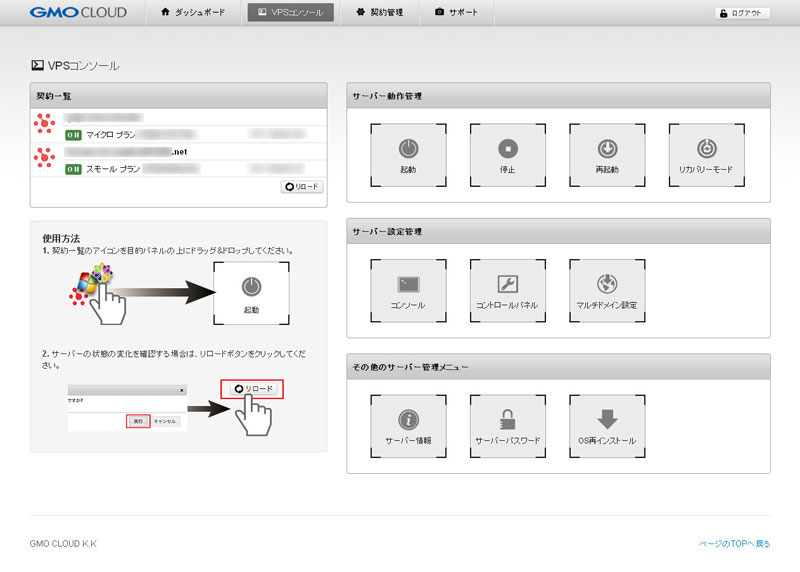Click the ページのTOPへ戻る link

coord(734,544)
